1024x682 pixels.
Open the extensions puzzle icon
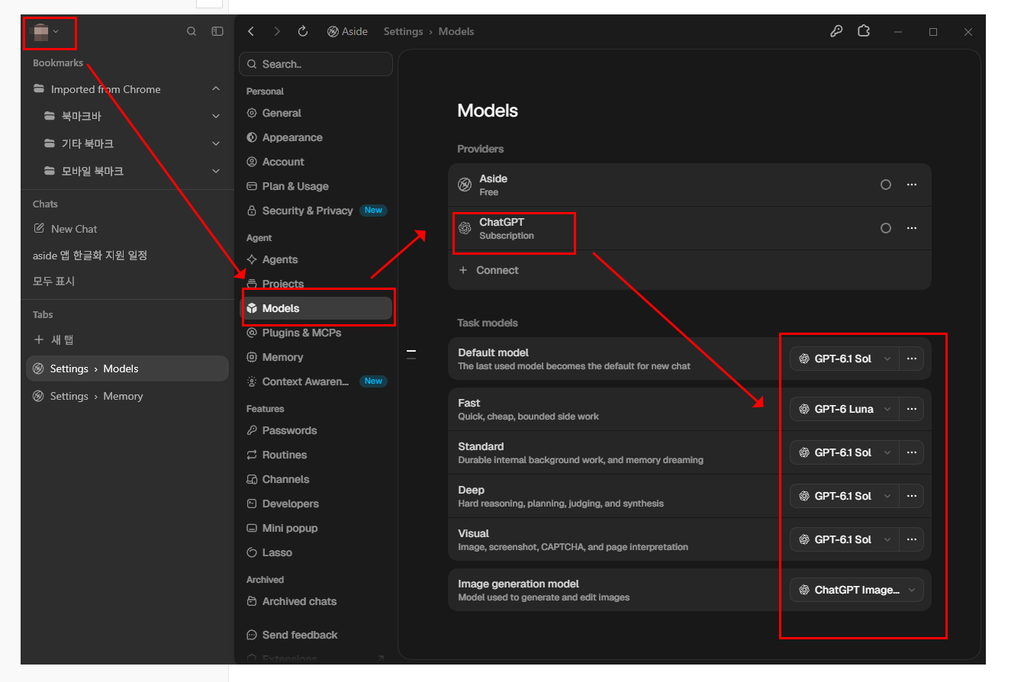tap(864, 31)
